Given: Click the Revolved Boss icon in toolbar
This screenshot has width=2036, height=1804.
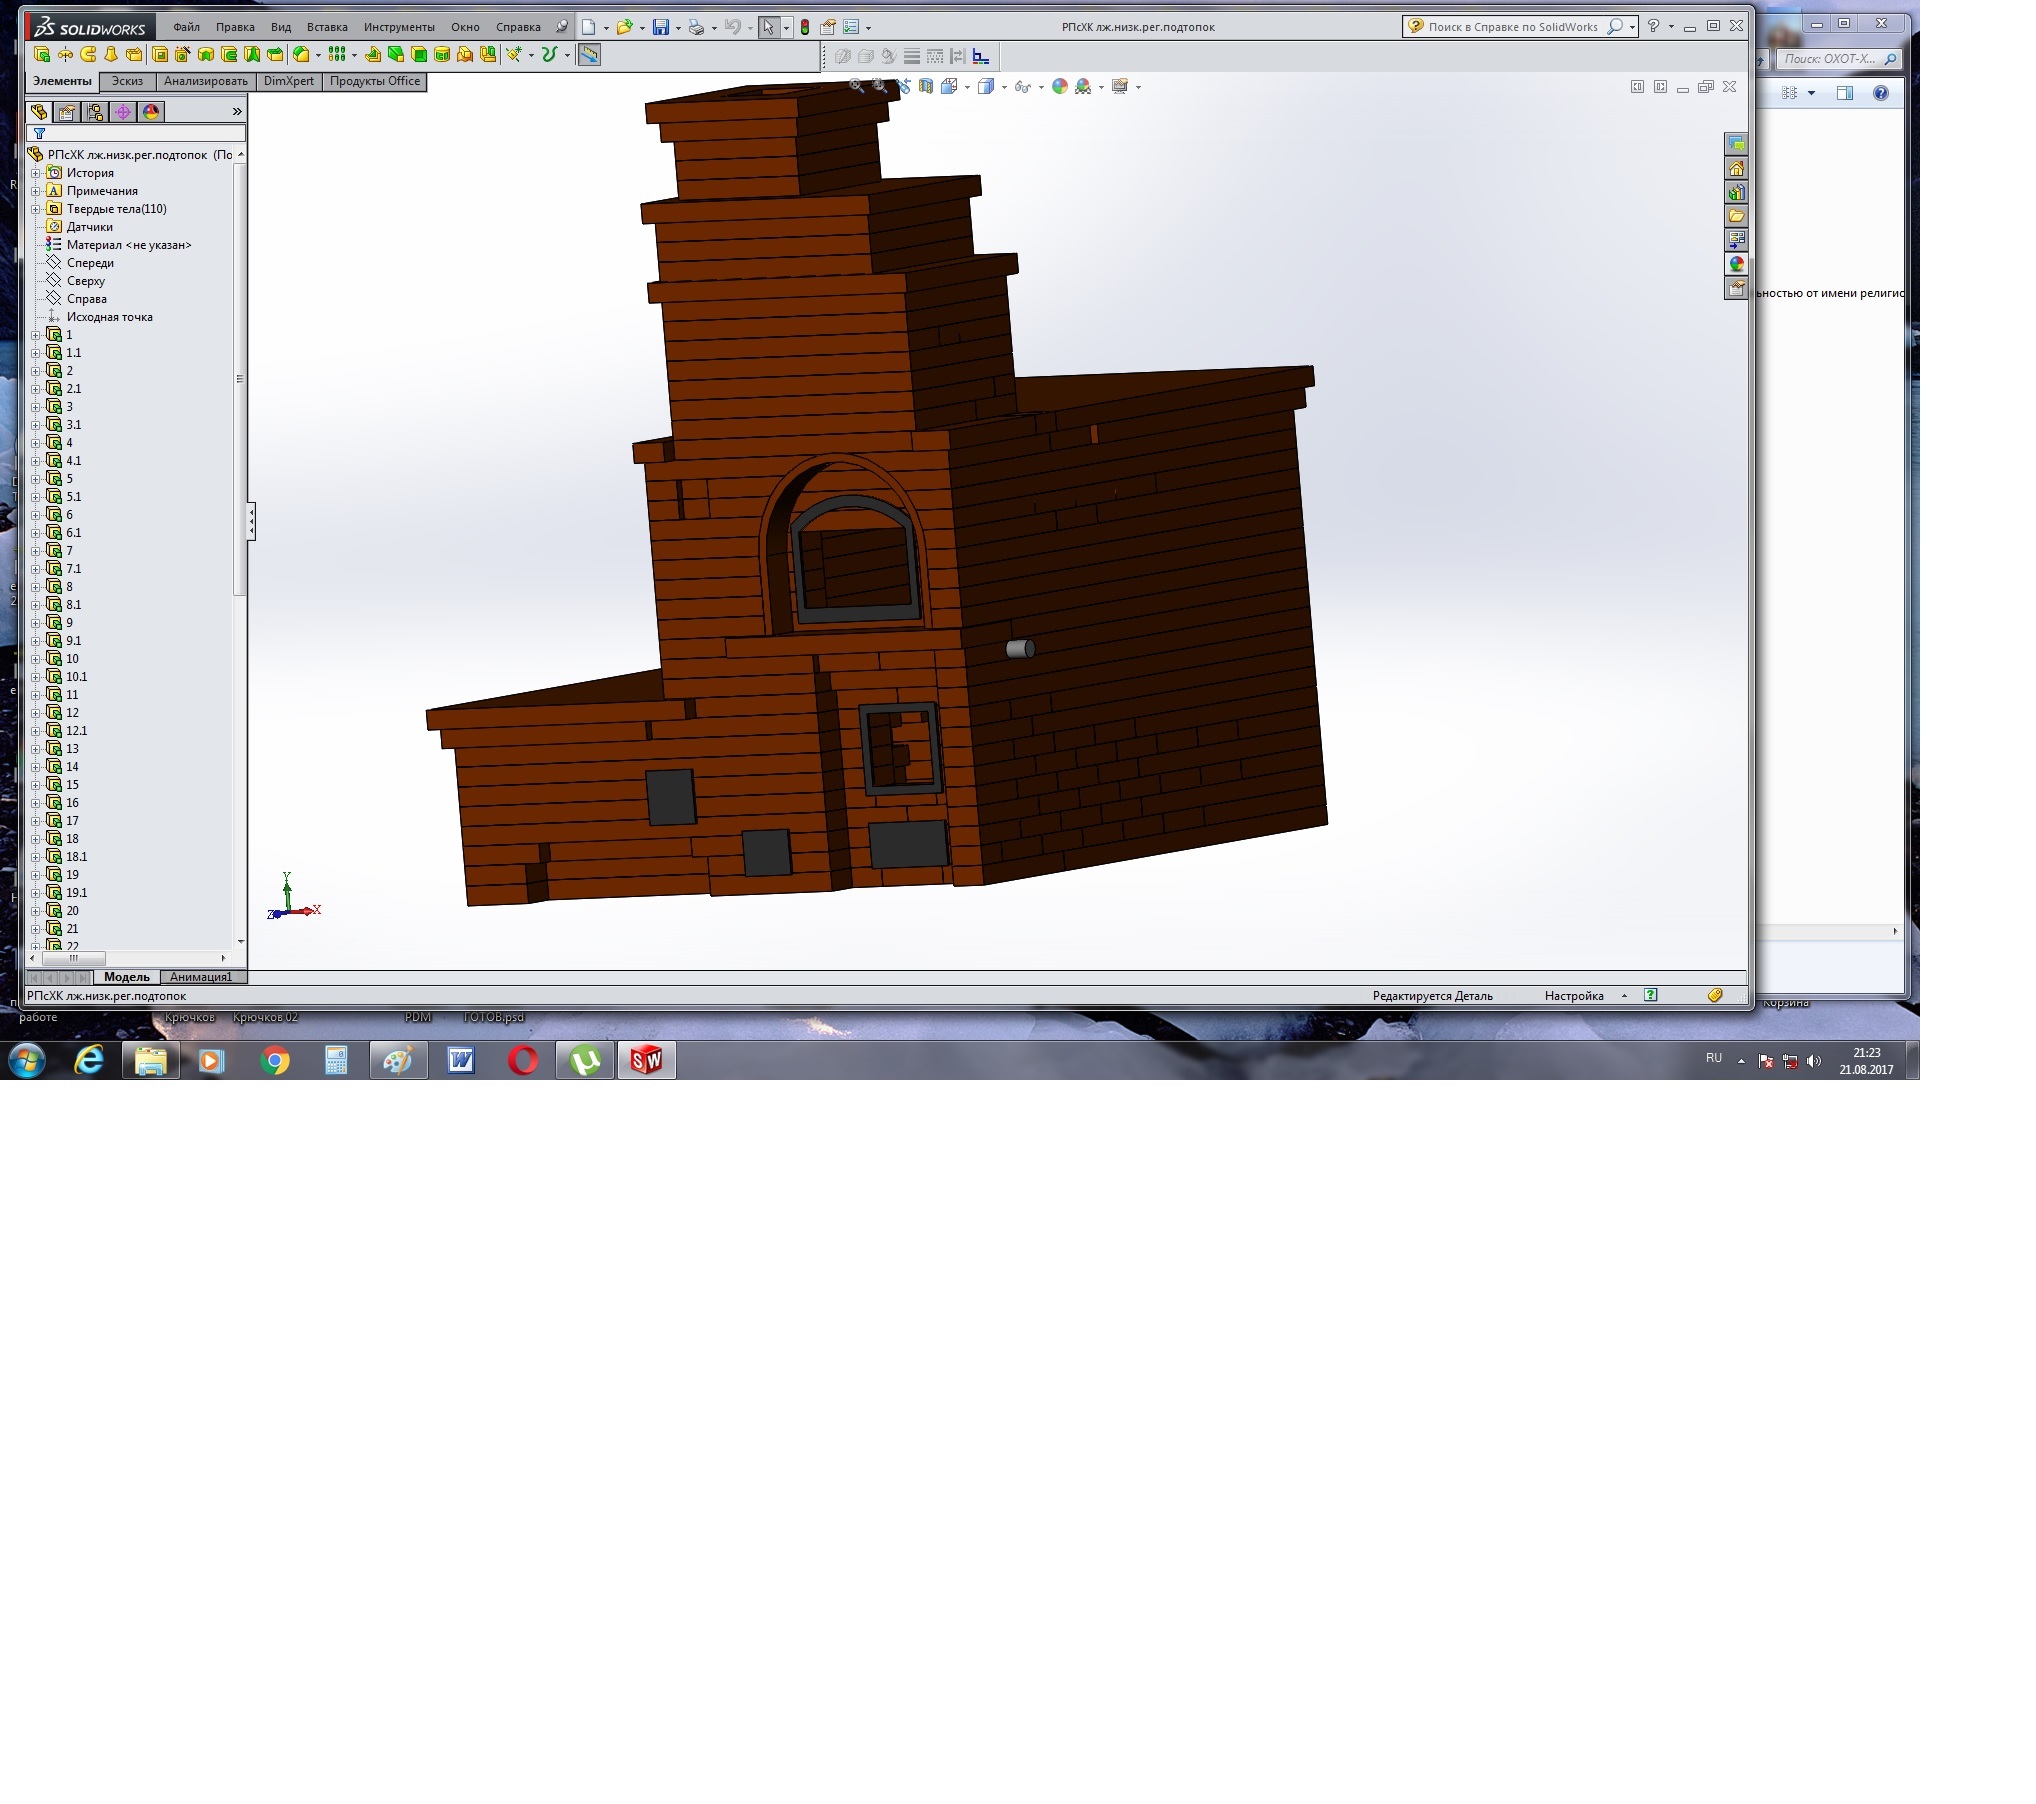Looking at the screenshot, I should [x=65, y=55].
